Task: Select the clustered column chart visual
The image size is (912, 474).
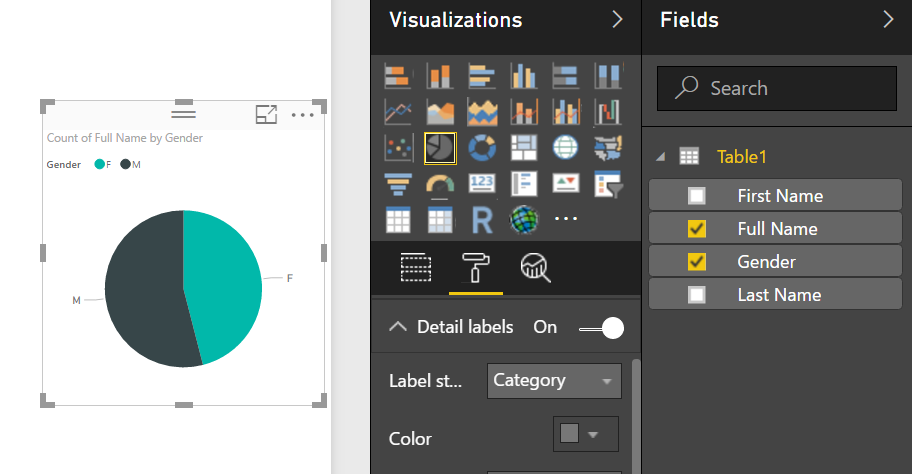Action: coord(524,76)
